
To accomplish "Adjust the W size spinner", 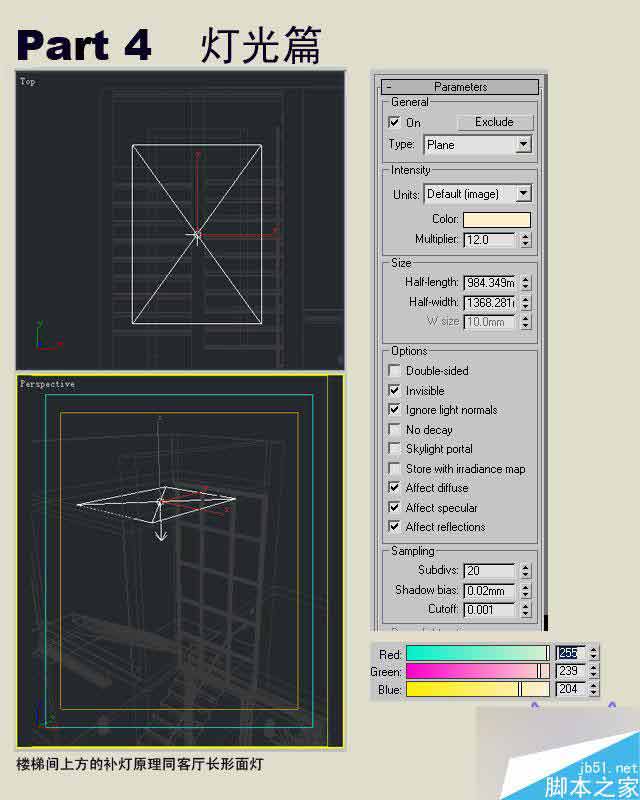I will [526, 322].
